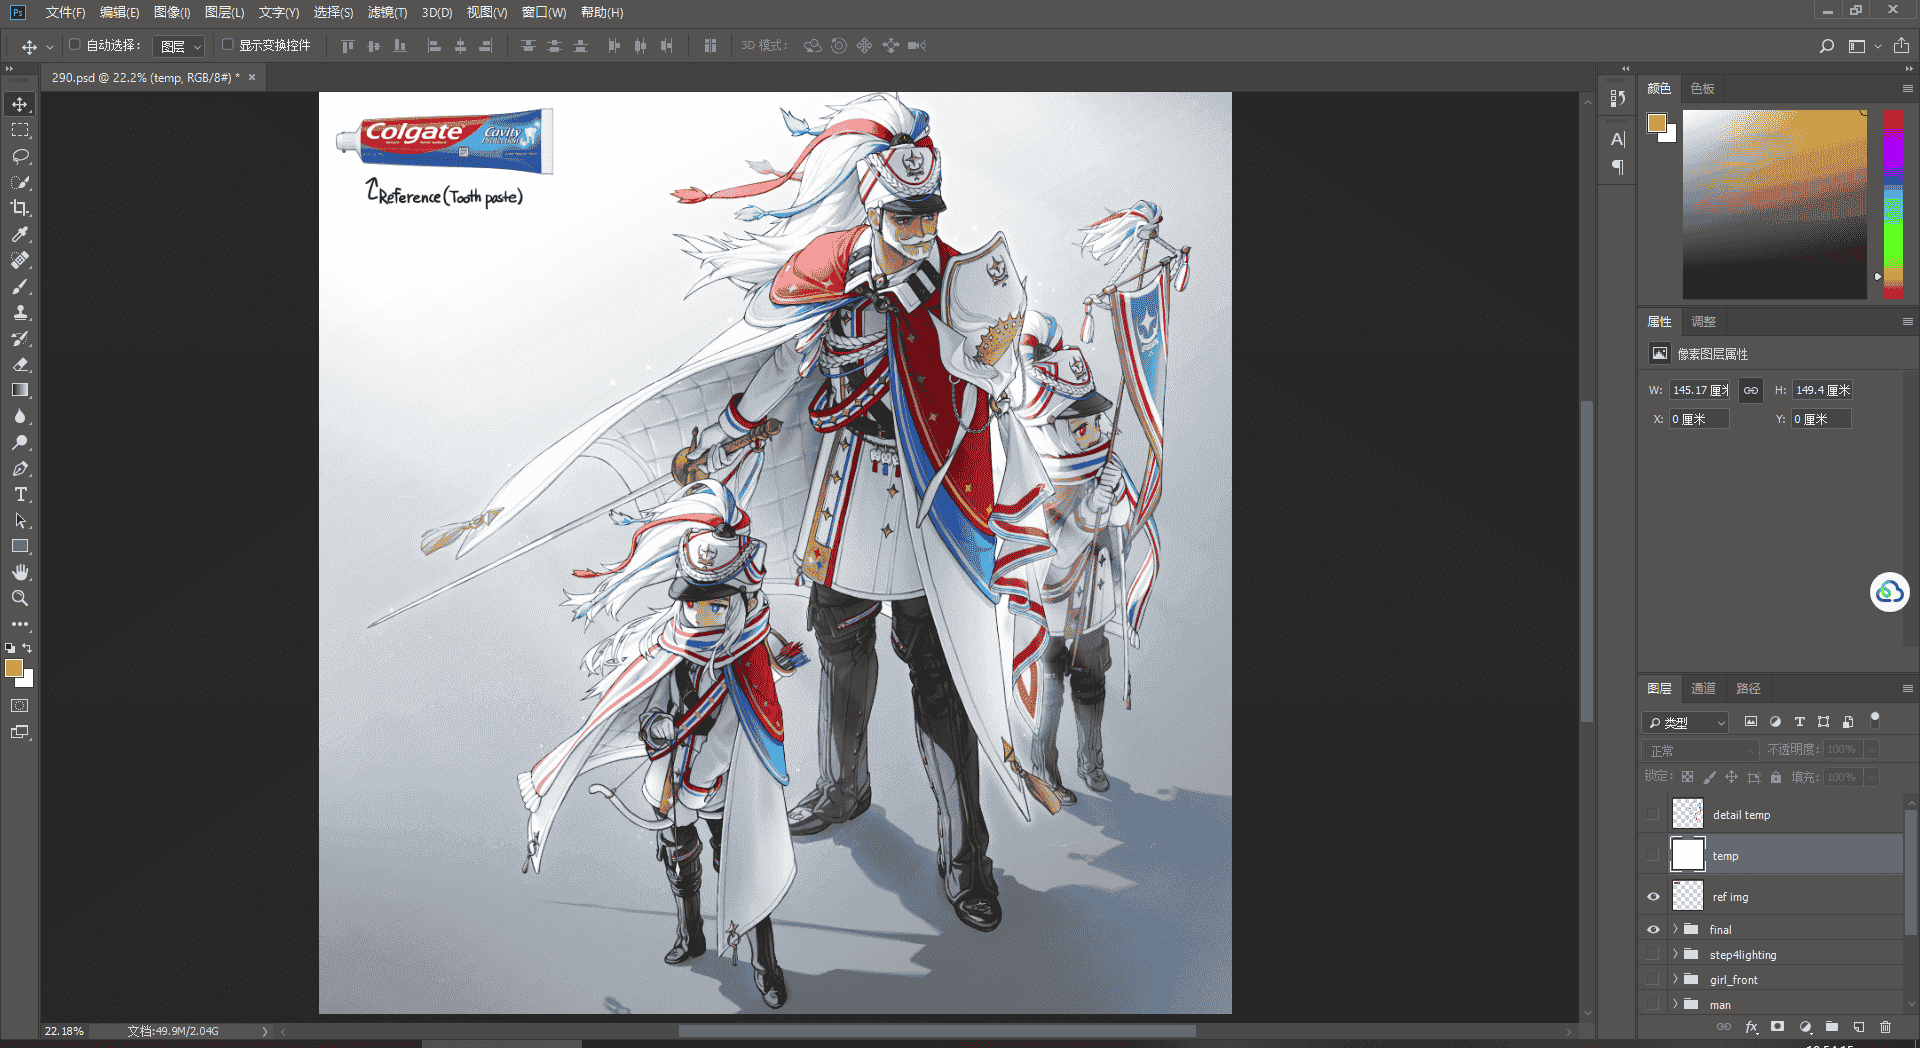The height and width of the screenshot is (1048, 1920).
Task: Select the Horizontal Type tool
Action: [x=20, y=494]
